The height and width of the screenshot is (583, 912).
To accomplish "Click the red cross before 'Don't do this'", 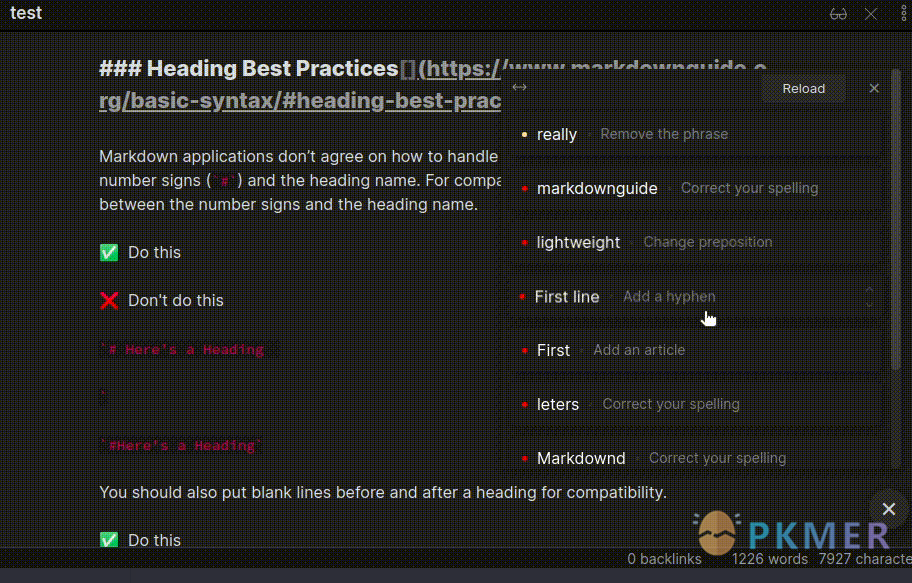I will (x=109, y=300).
